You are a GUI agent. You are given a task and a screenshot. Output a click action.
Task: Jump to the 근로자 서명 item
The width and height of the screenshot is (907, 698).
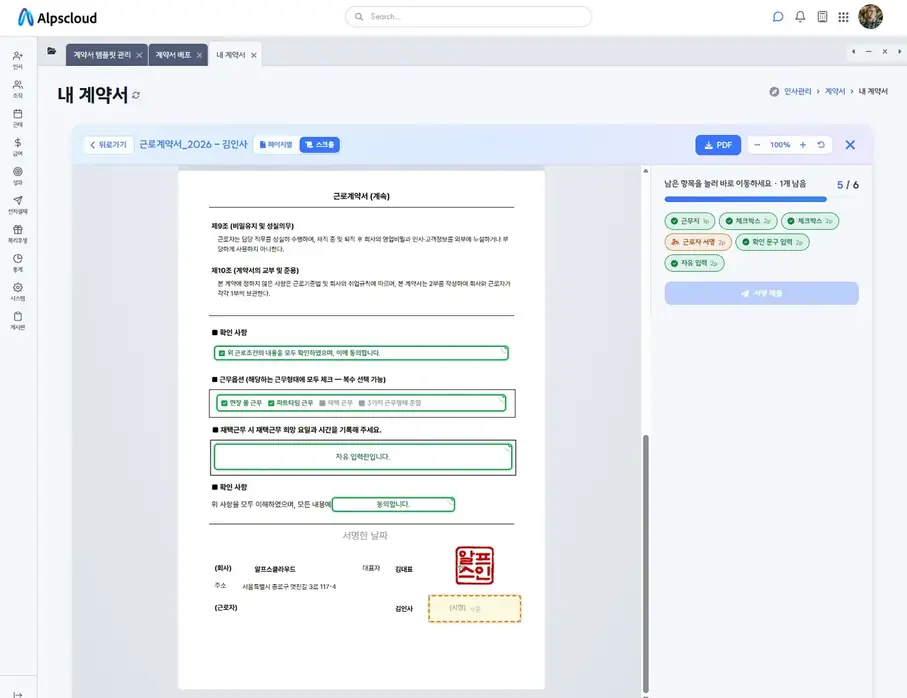698,242
